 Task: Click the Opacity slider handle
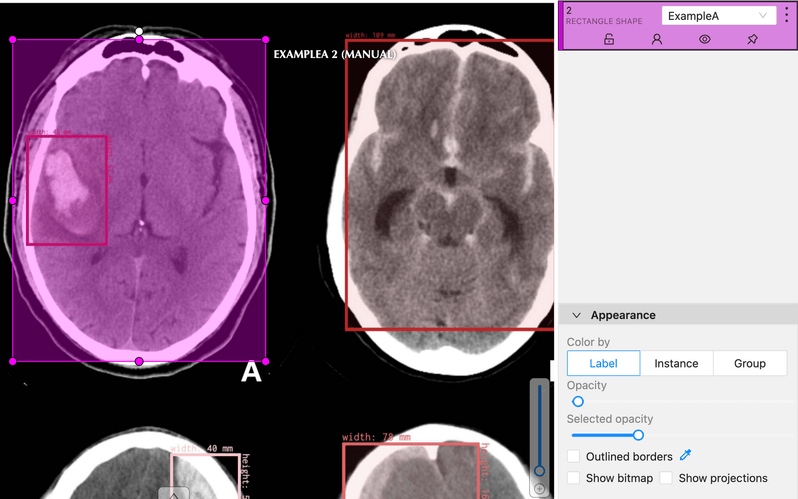coord(578,402)
